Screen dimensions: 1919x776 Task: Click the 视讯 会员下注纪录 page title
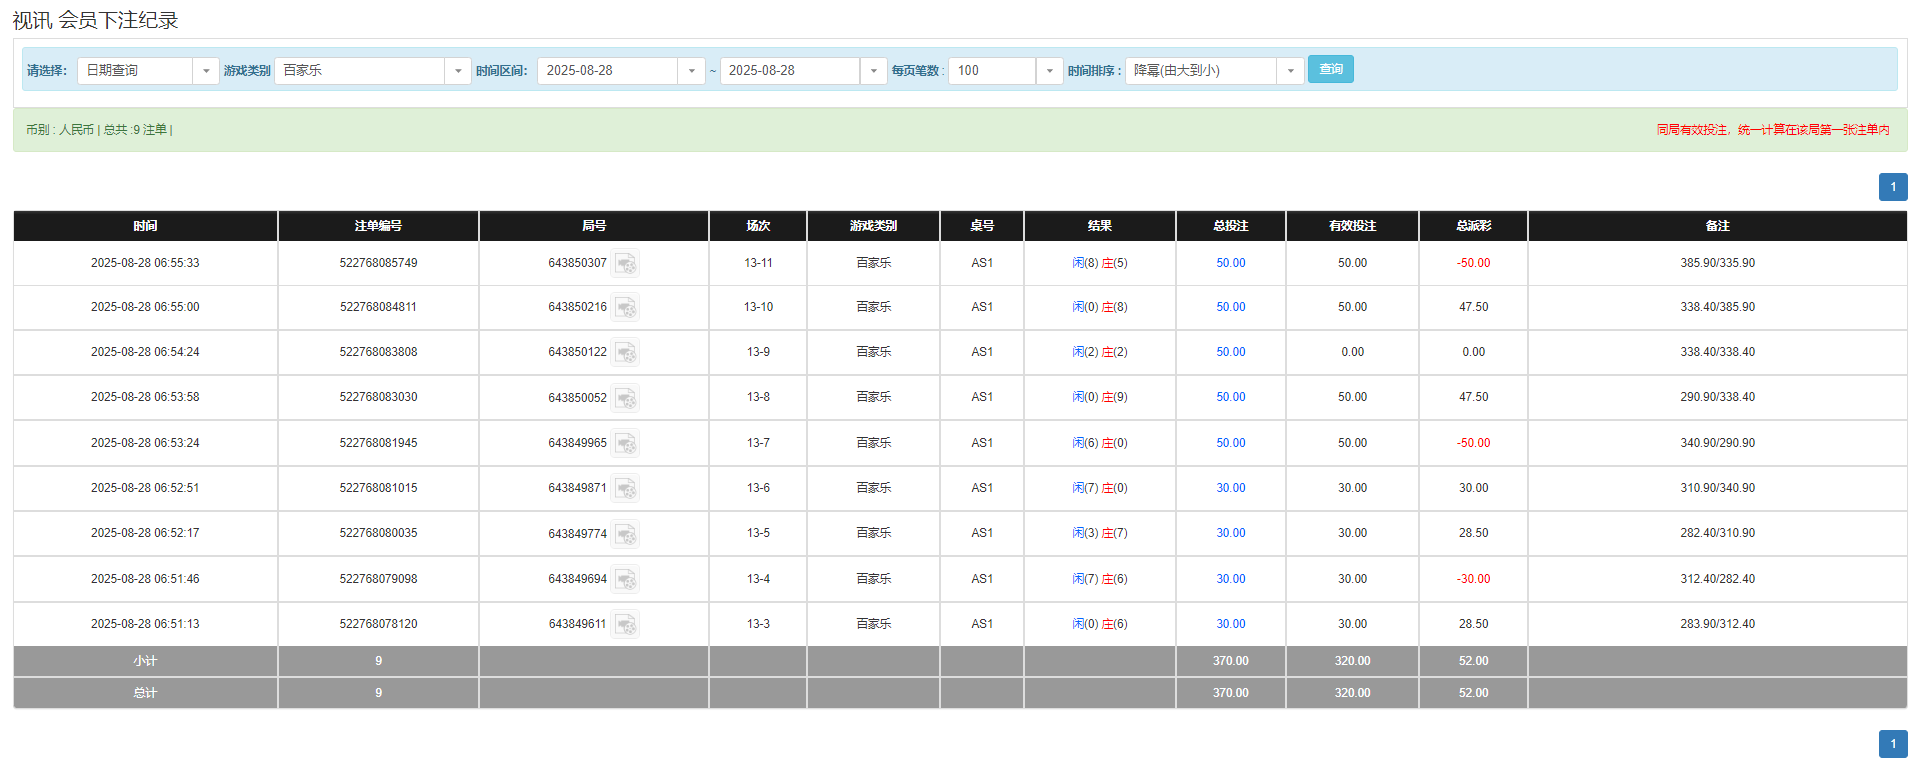[x=95, y=20]
